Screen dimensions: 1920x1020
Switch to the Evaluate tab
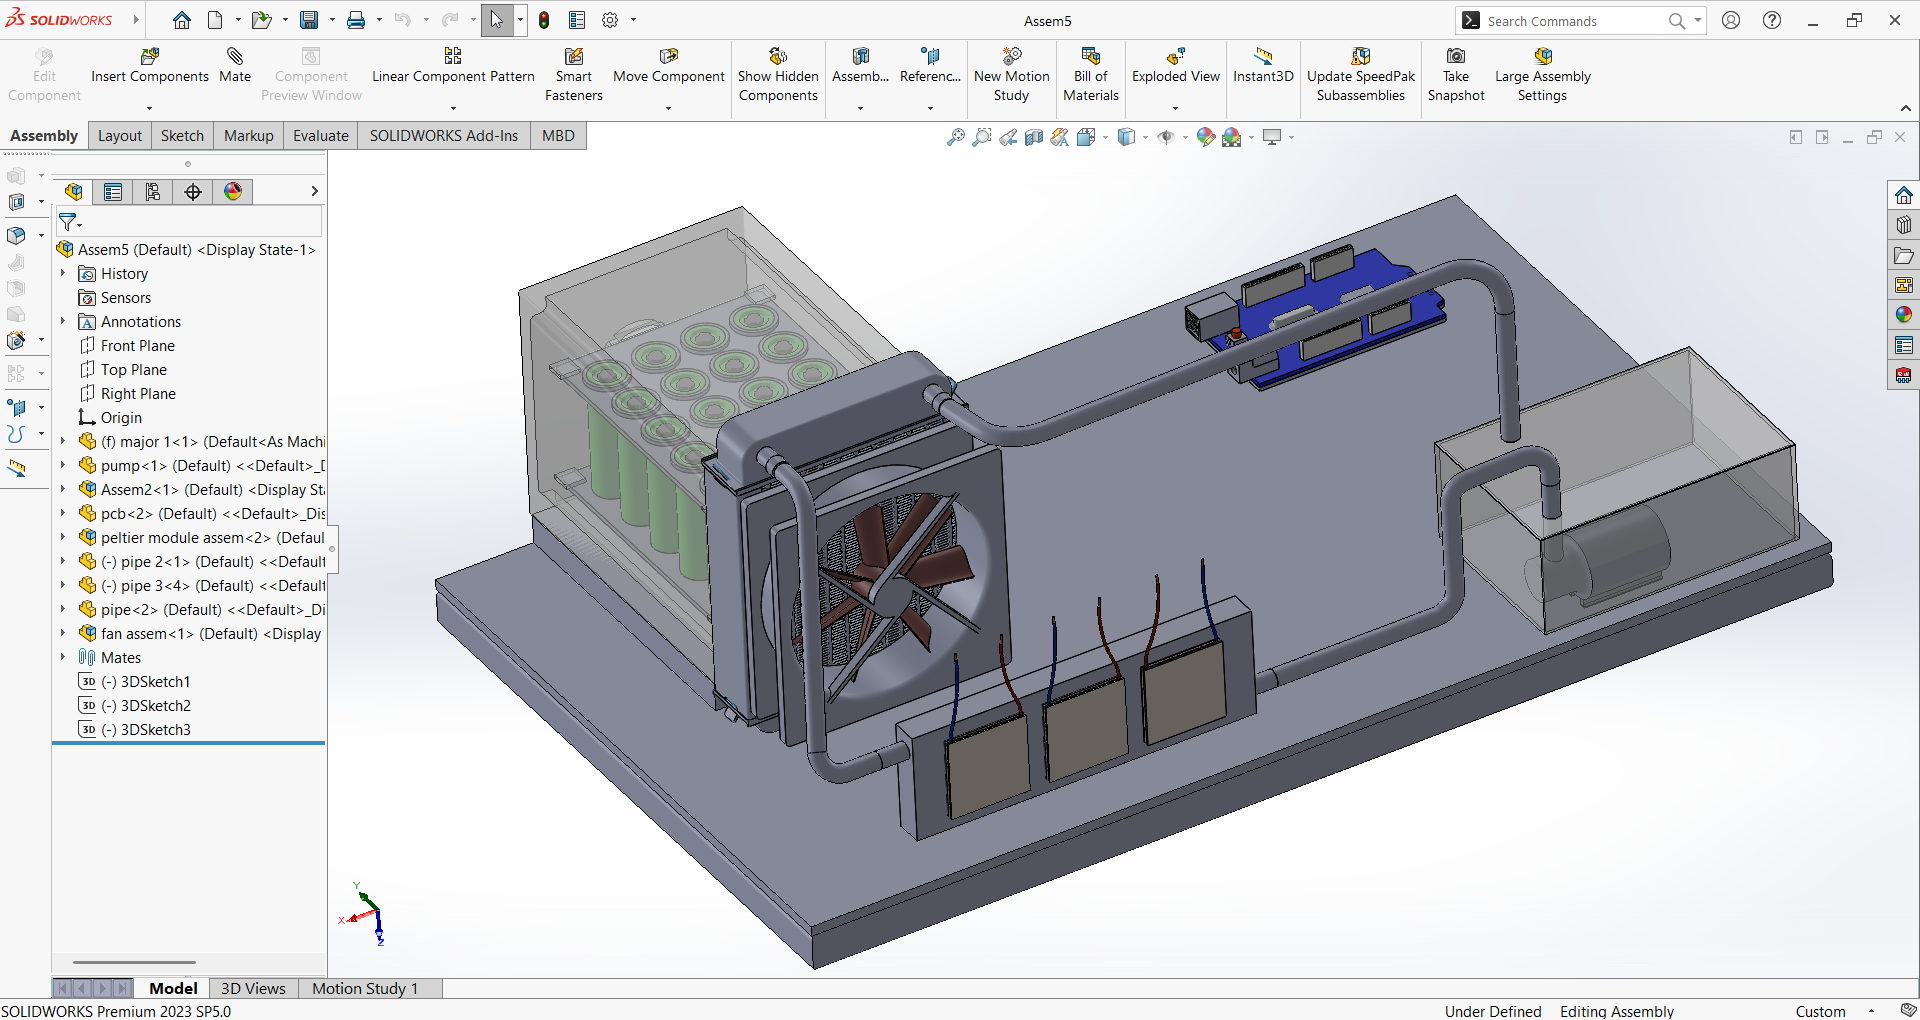[320, 136]
